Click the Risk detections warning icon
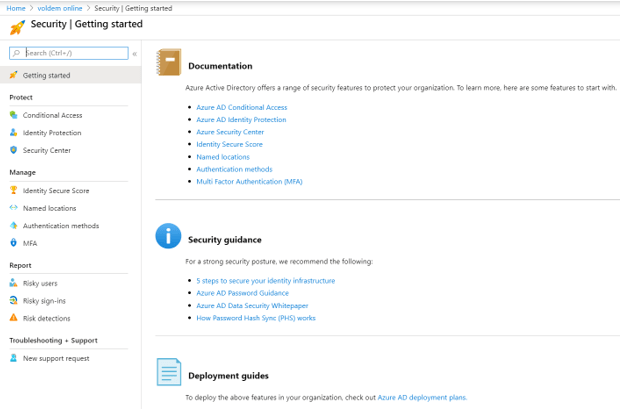The image size is (623, 420). click(13, 318)
